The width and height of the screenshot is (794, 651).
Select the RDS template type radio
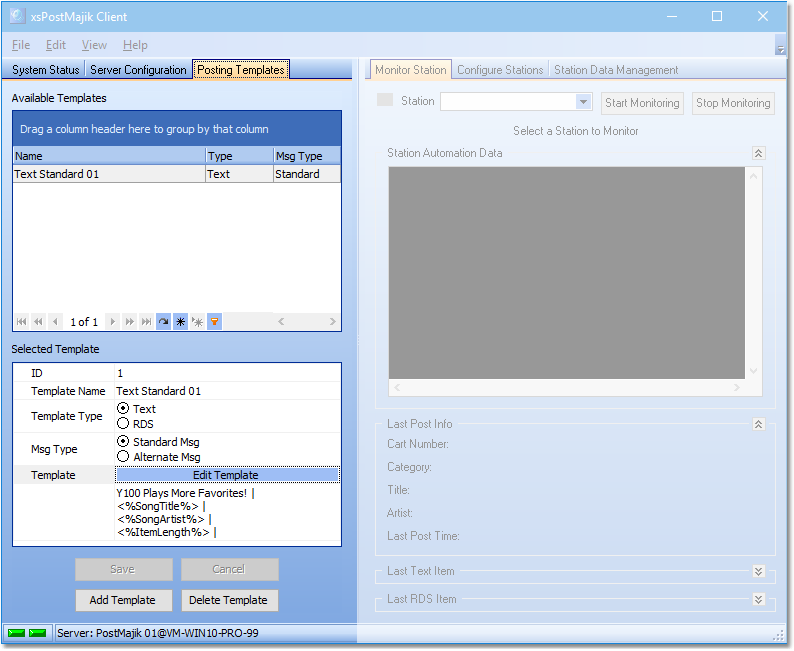pyautogui.click(x=123, y=424)
